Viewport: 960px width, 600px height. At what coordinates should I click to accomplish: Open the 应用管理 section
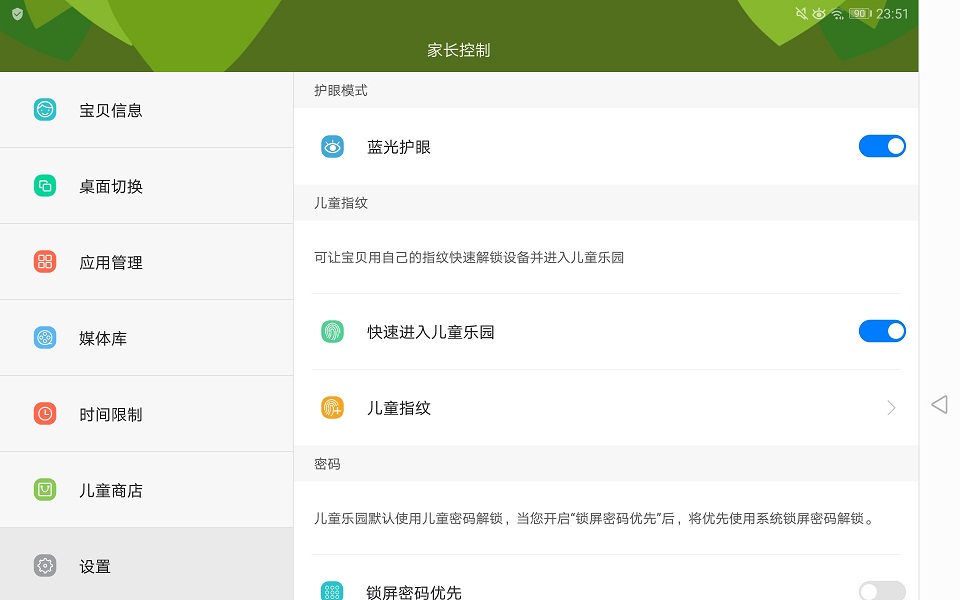[x=147, y=262]
